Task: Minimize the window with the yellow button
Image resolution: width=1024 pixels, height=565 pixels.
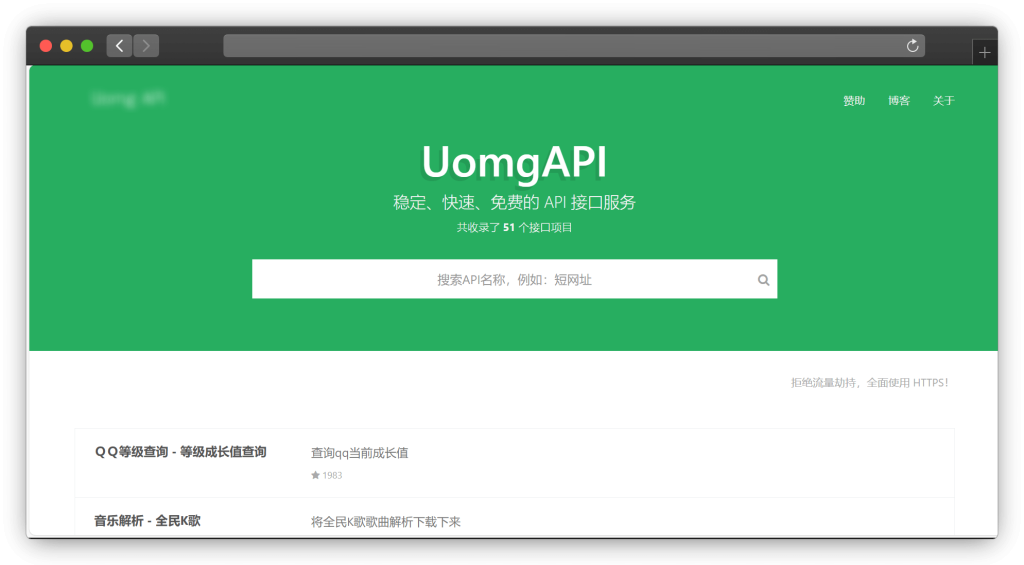Action: click(x=66, y=46)
